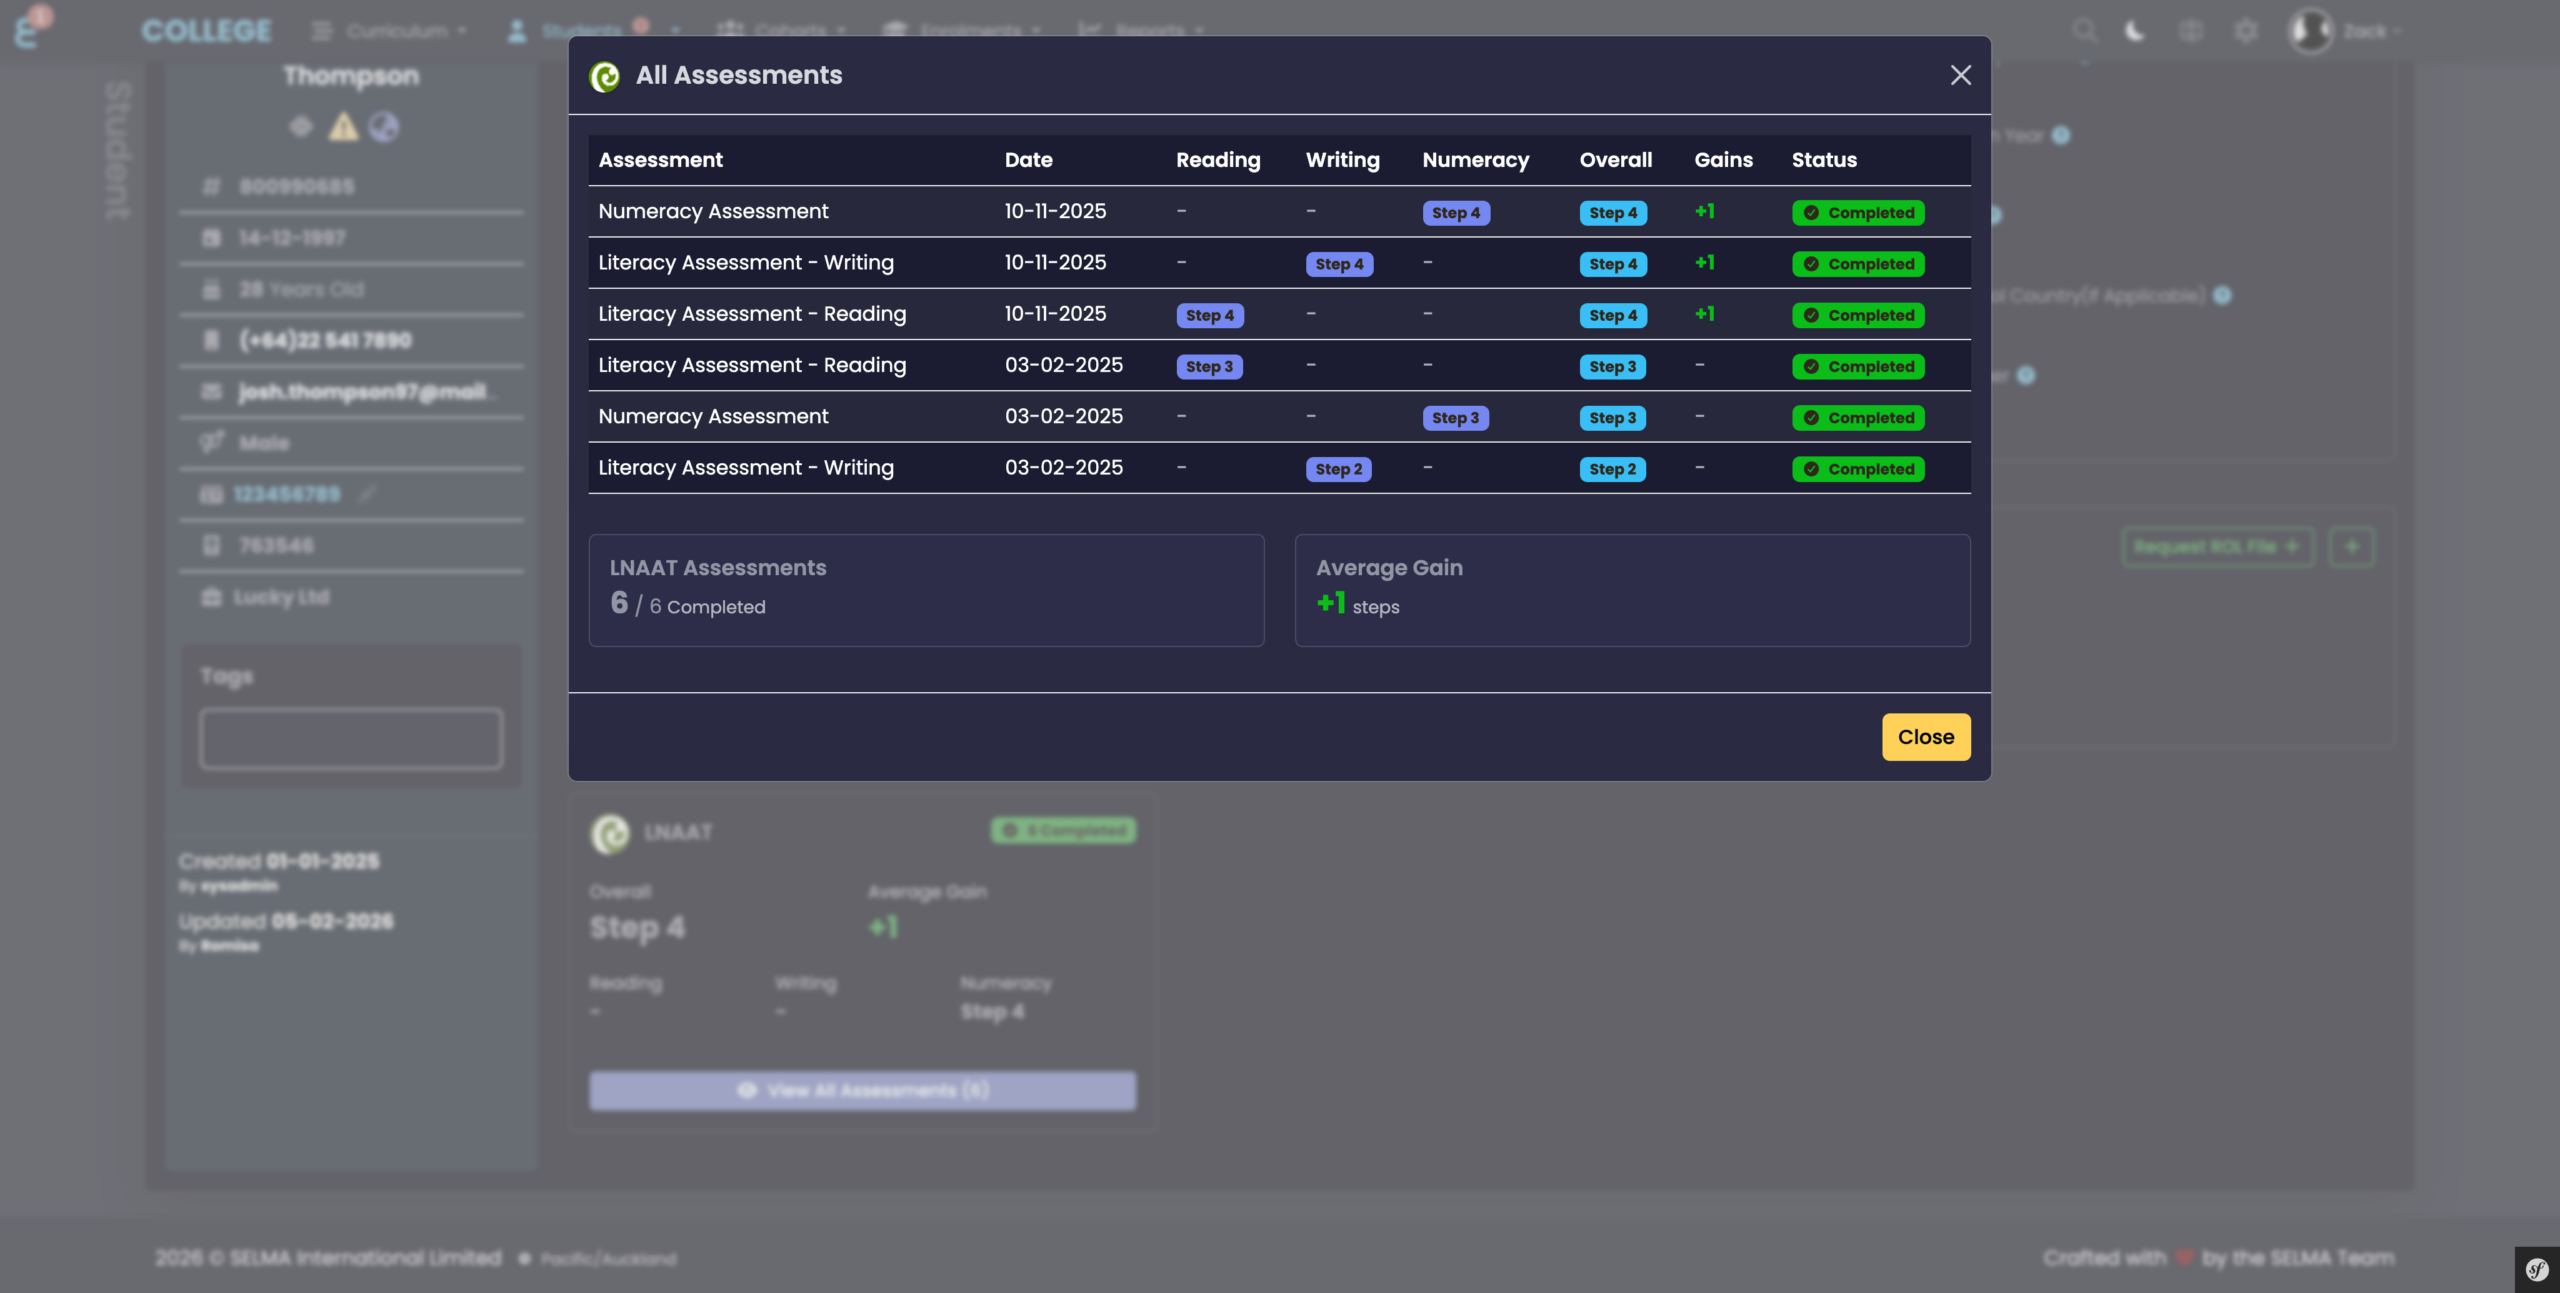This screenshot has height=1293, width=2560.
Task: Click the Stripe icon in the bottom-right corner
Action: tap(2537, 1268)
